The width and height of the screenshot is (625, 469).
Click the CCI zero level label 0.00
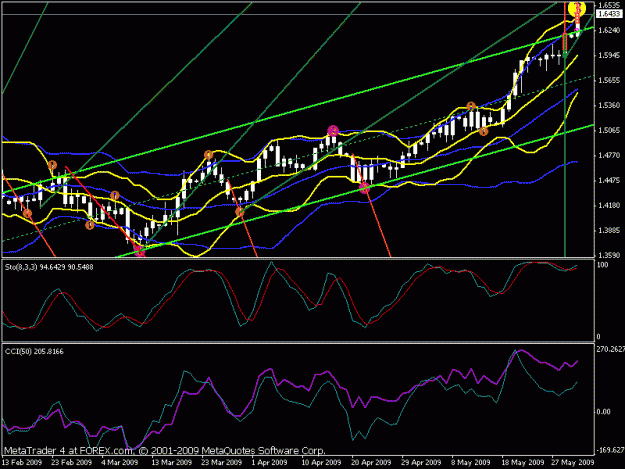603,412
